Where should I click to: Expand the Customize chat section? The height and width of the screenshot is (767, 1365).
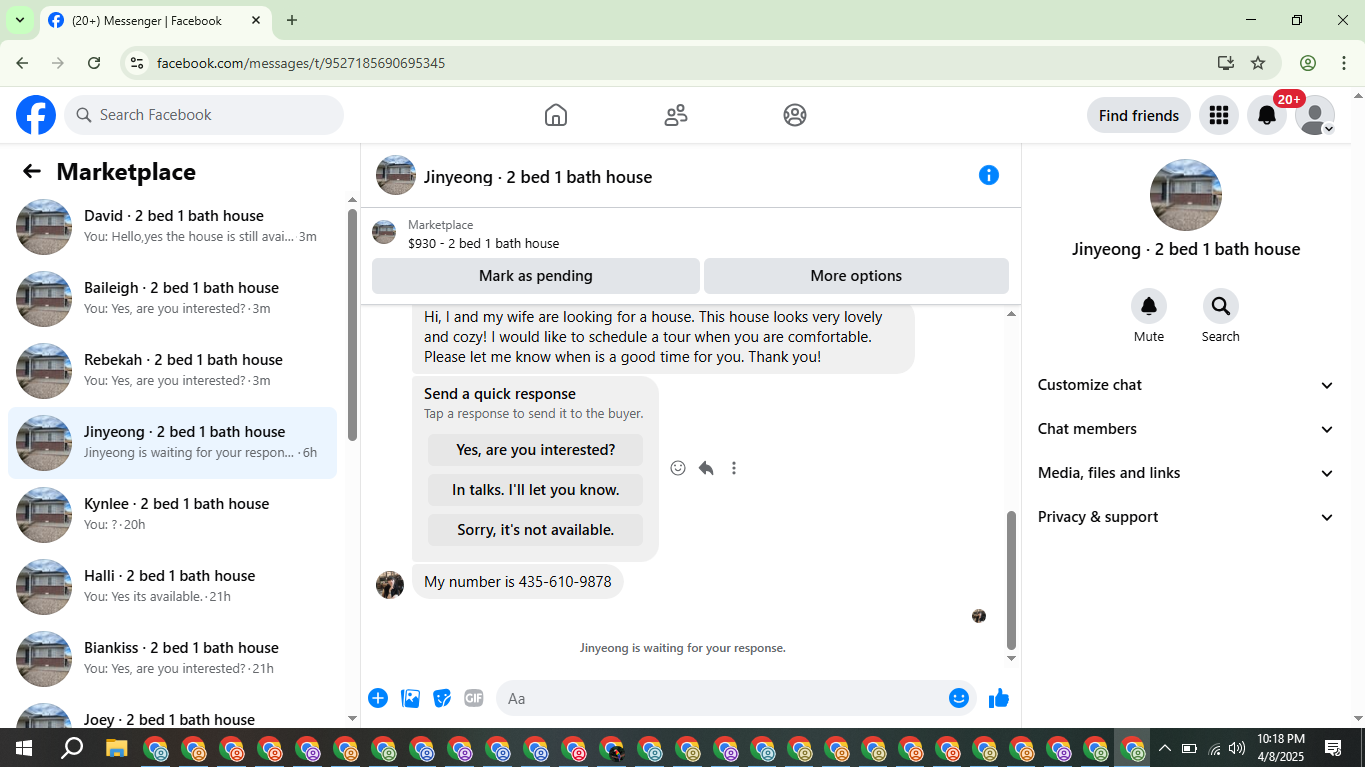point(1186,385)
